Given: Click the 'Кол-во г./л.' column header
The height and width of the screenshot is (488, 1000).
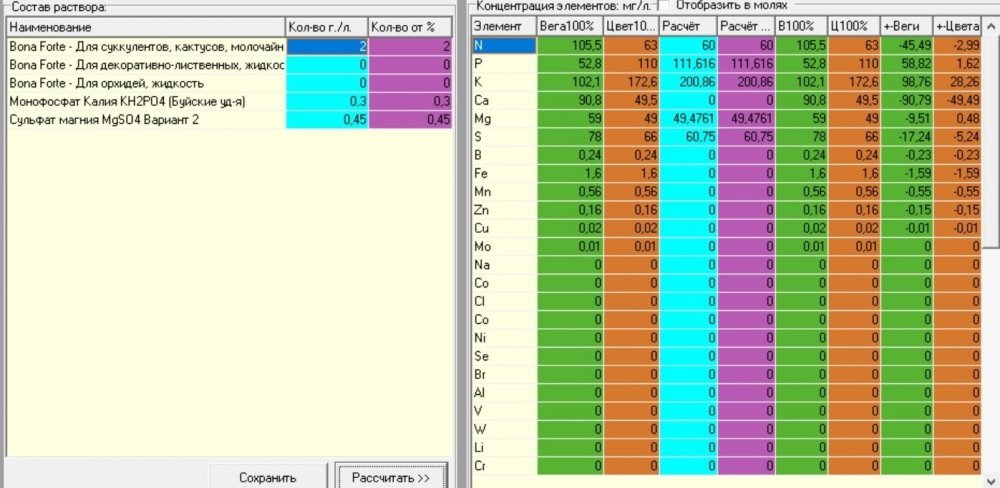Looking at the screenshot, I should 327,27.
